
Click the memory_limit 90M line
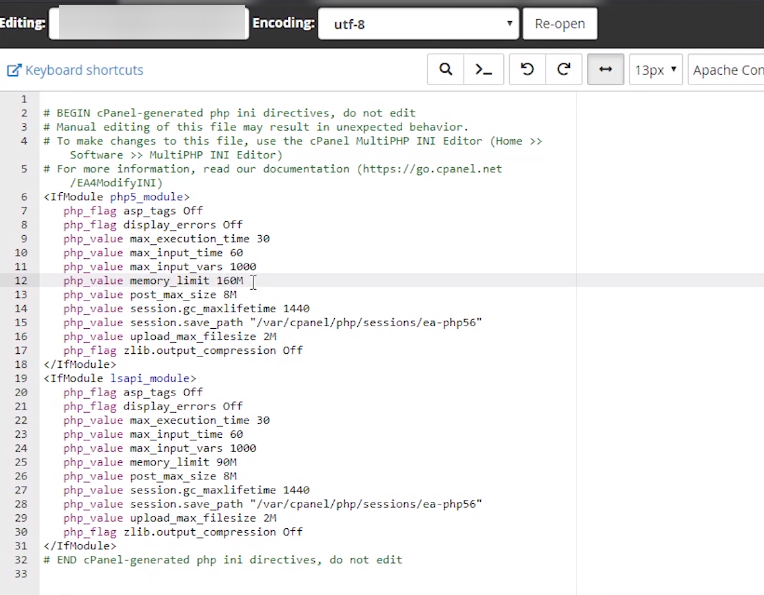(x=150, y=463)
